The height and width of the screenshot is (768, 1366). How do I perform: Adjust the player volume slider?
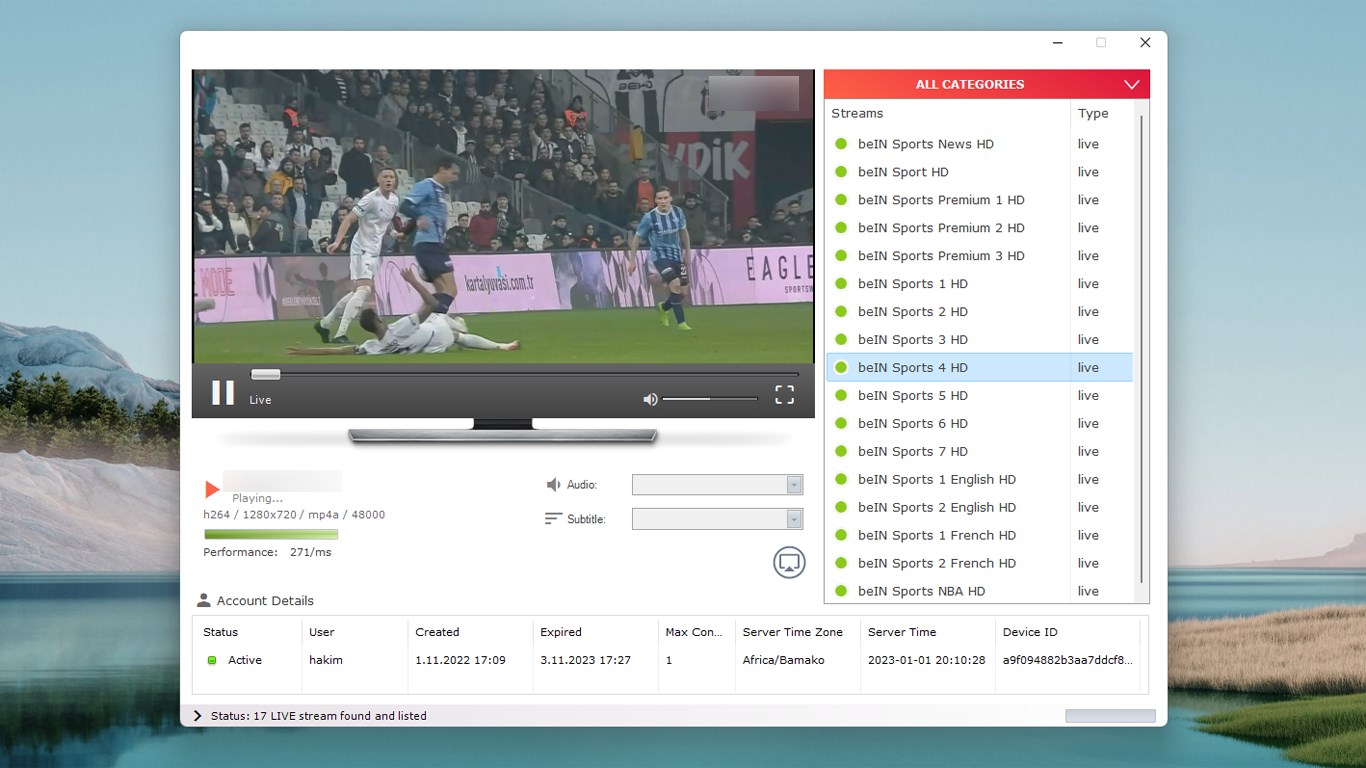(x=710, y=398)
